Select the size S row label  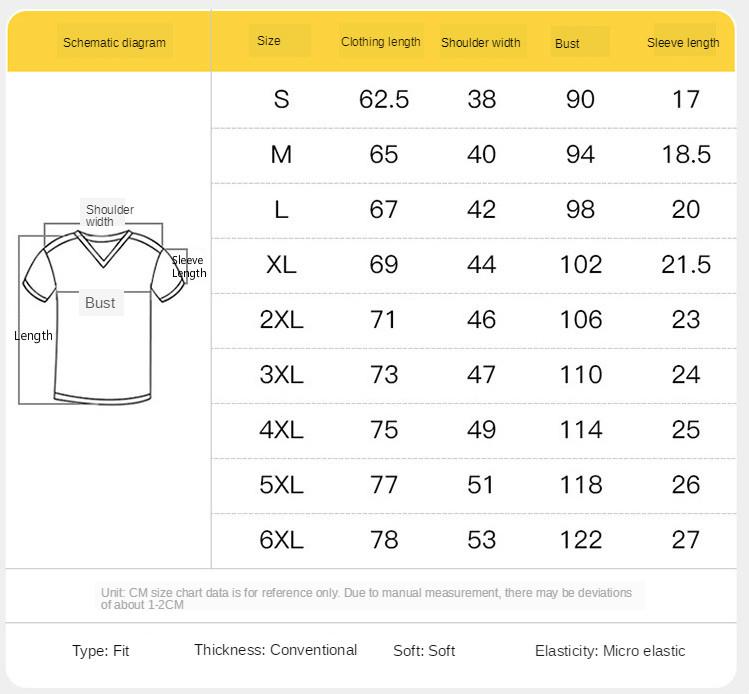tap(281, 99)
